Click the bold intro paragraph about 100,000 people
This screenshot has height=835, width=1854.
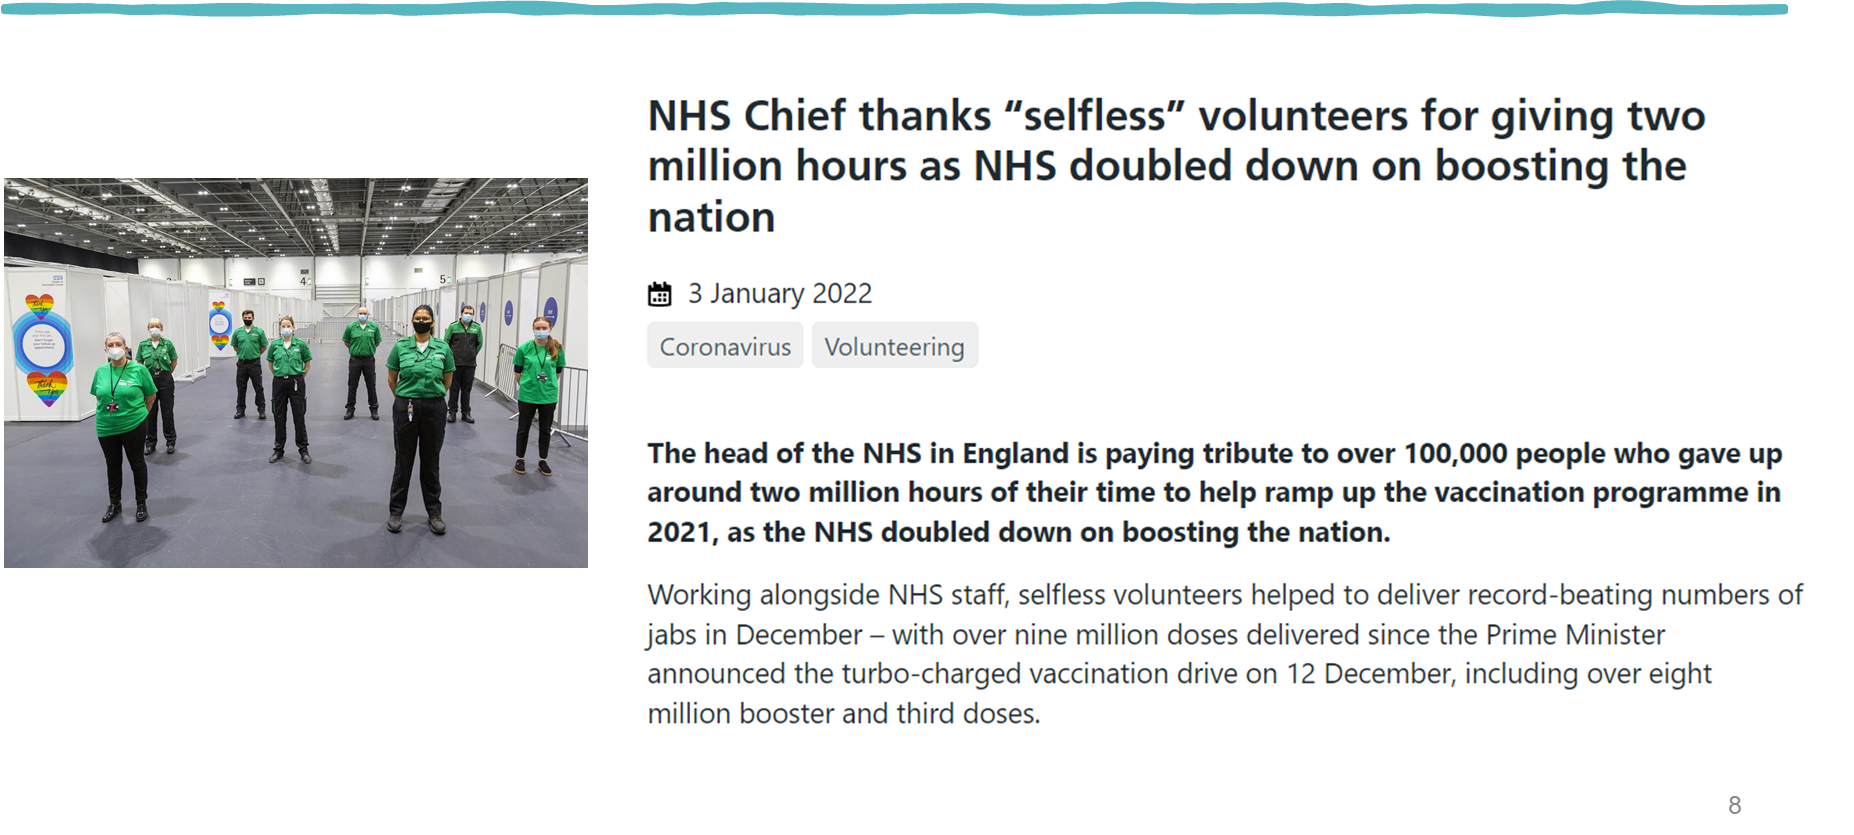click(1214, 492)
